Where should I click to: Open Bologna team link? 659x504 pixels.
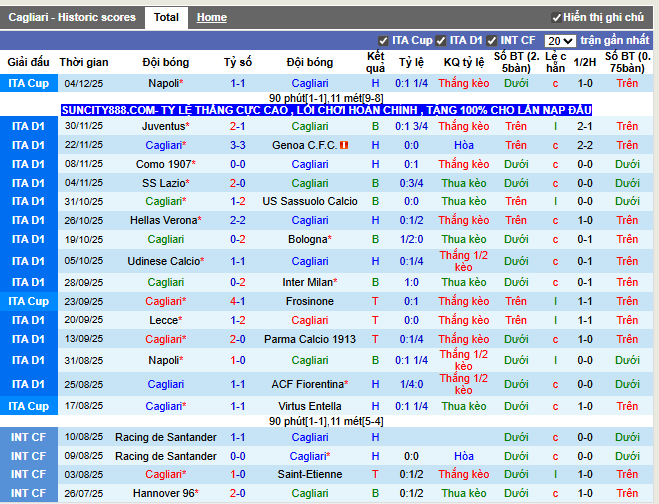[x=310, y=239]
